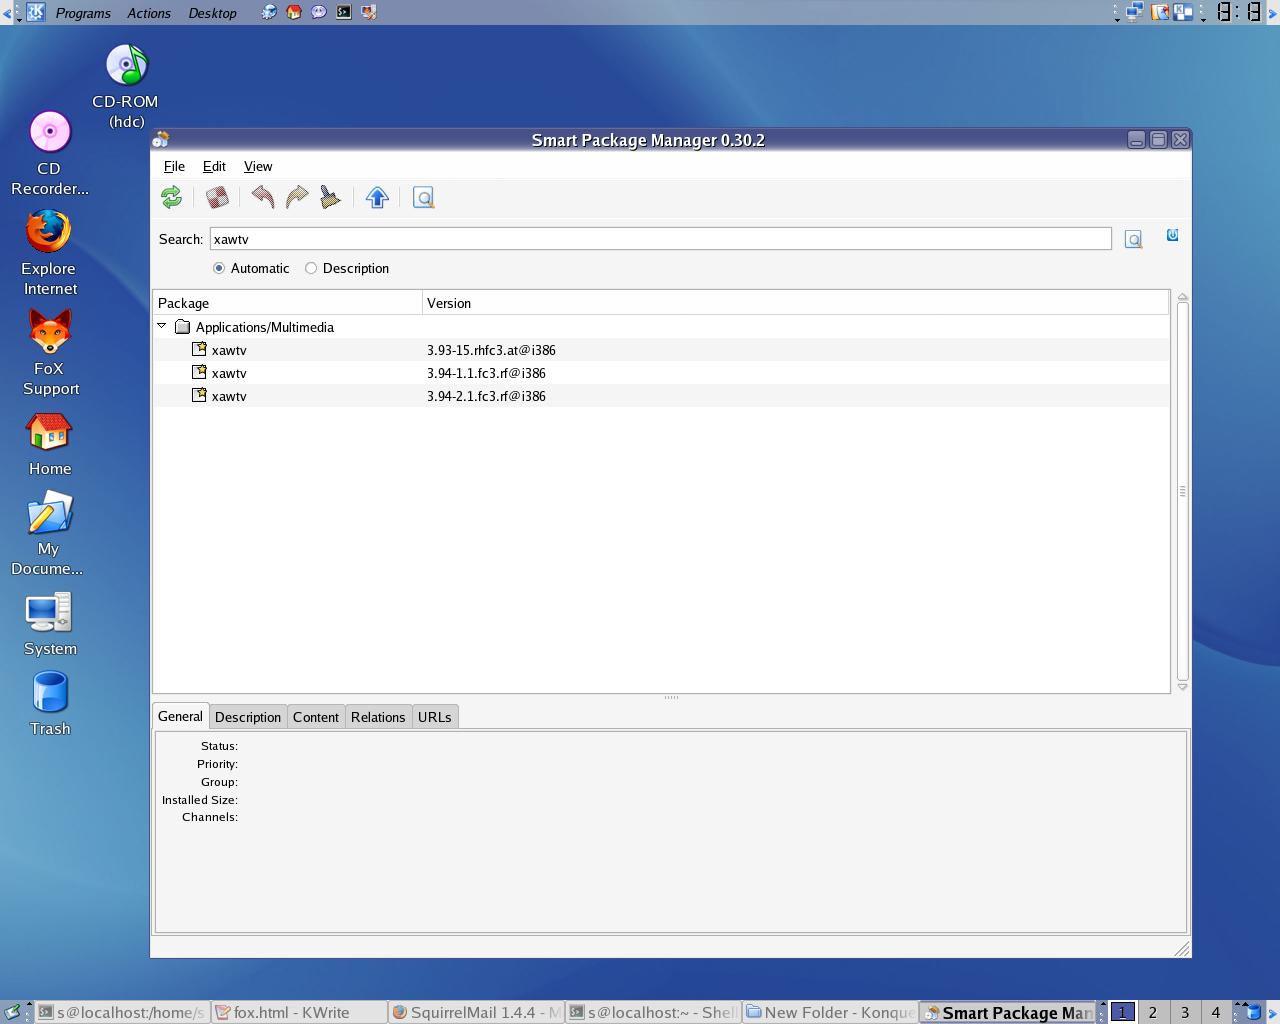Open the File menu
The image size is (1280, 1024).
coord(174,166)
